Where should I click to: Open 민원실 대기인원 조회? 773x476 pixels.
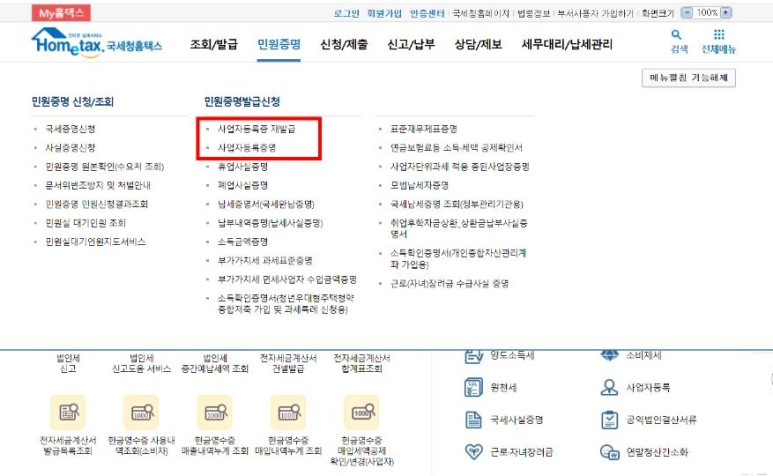tap(85, 223)
